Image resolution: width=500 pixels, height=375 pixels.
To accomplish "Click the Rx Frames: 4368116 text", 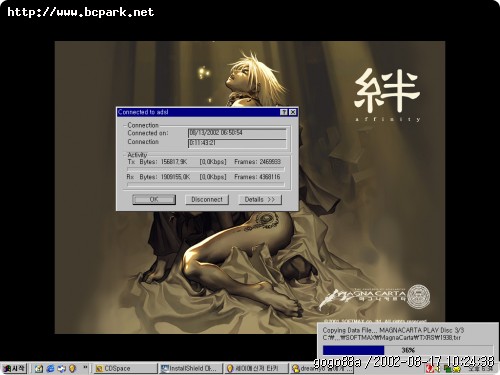I will pyautogui.click(x=257, y=177).
